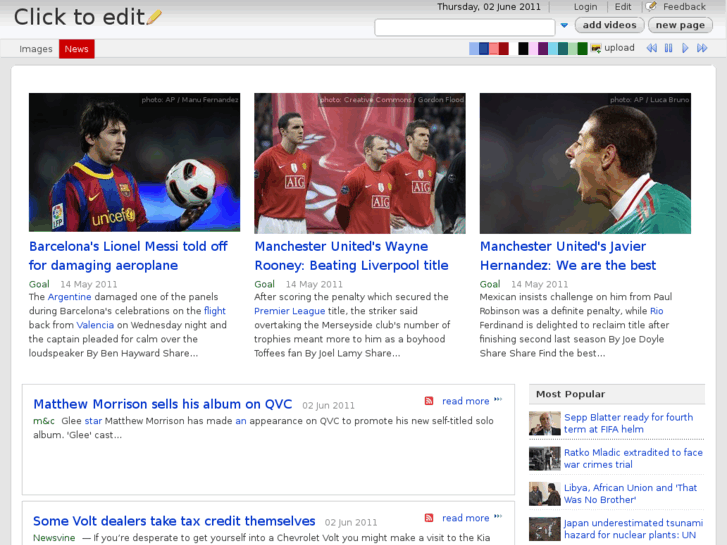This screenshot has height=545, width=727.
Task: Click the Goal source link under the Messi story
Action: click(39, 284)
